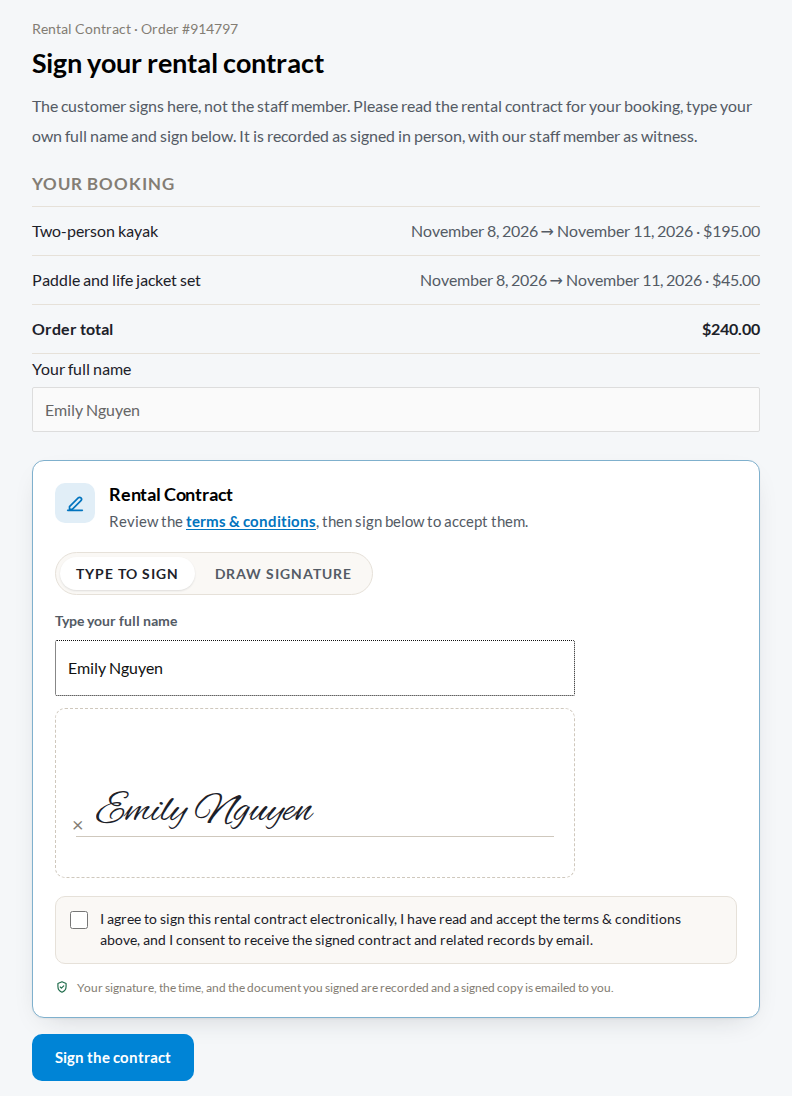This screenshot has height=1096, width=792.
Task: Select the Two-person kayak booking row
Action: [x=396, y=231]
